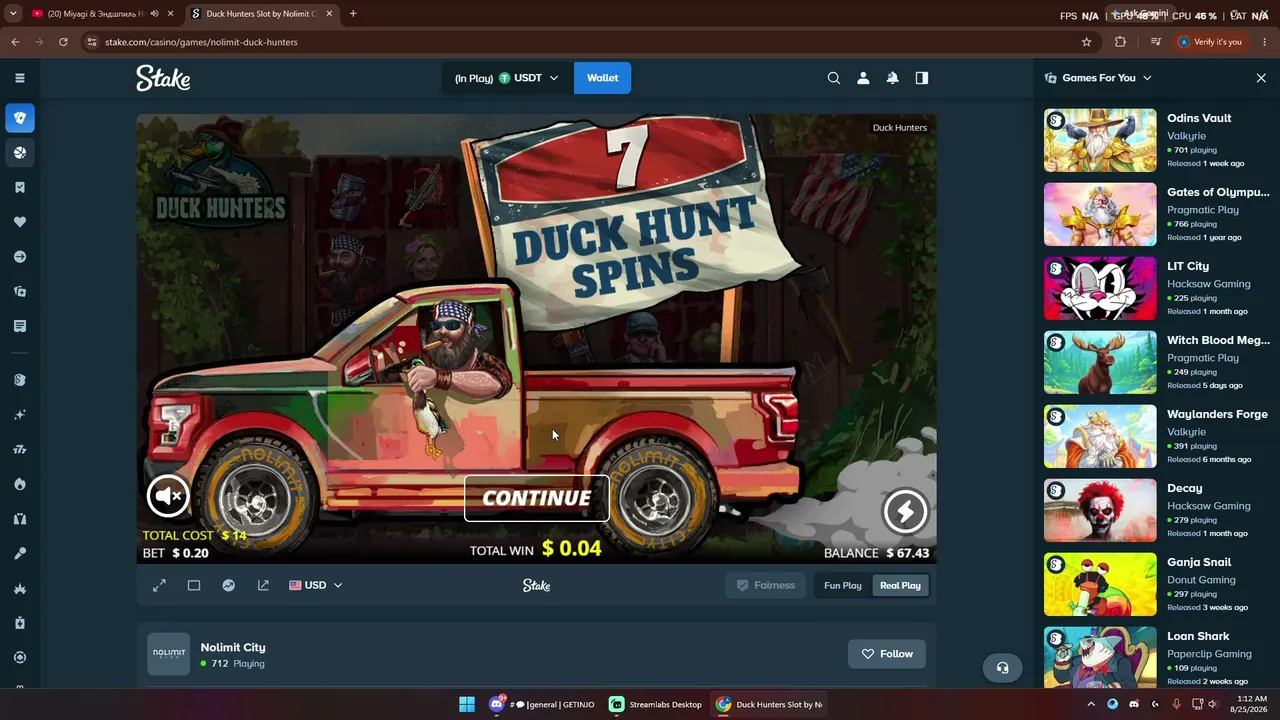Open the Nolimit City provider link
1280x720 pixels.
(233, 647)
